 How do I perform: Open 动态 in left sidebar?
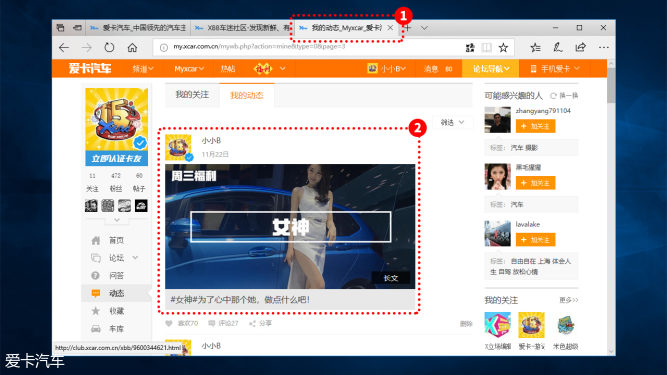pos(117,293)
